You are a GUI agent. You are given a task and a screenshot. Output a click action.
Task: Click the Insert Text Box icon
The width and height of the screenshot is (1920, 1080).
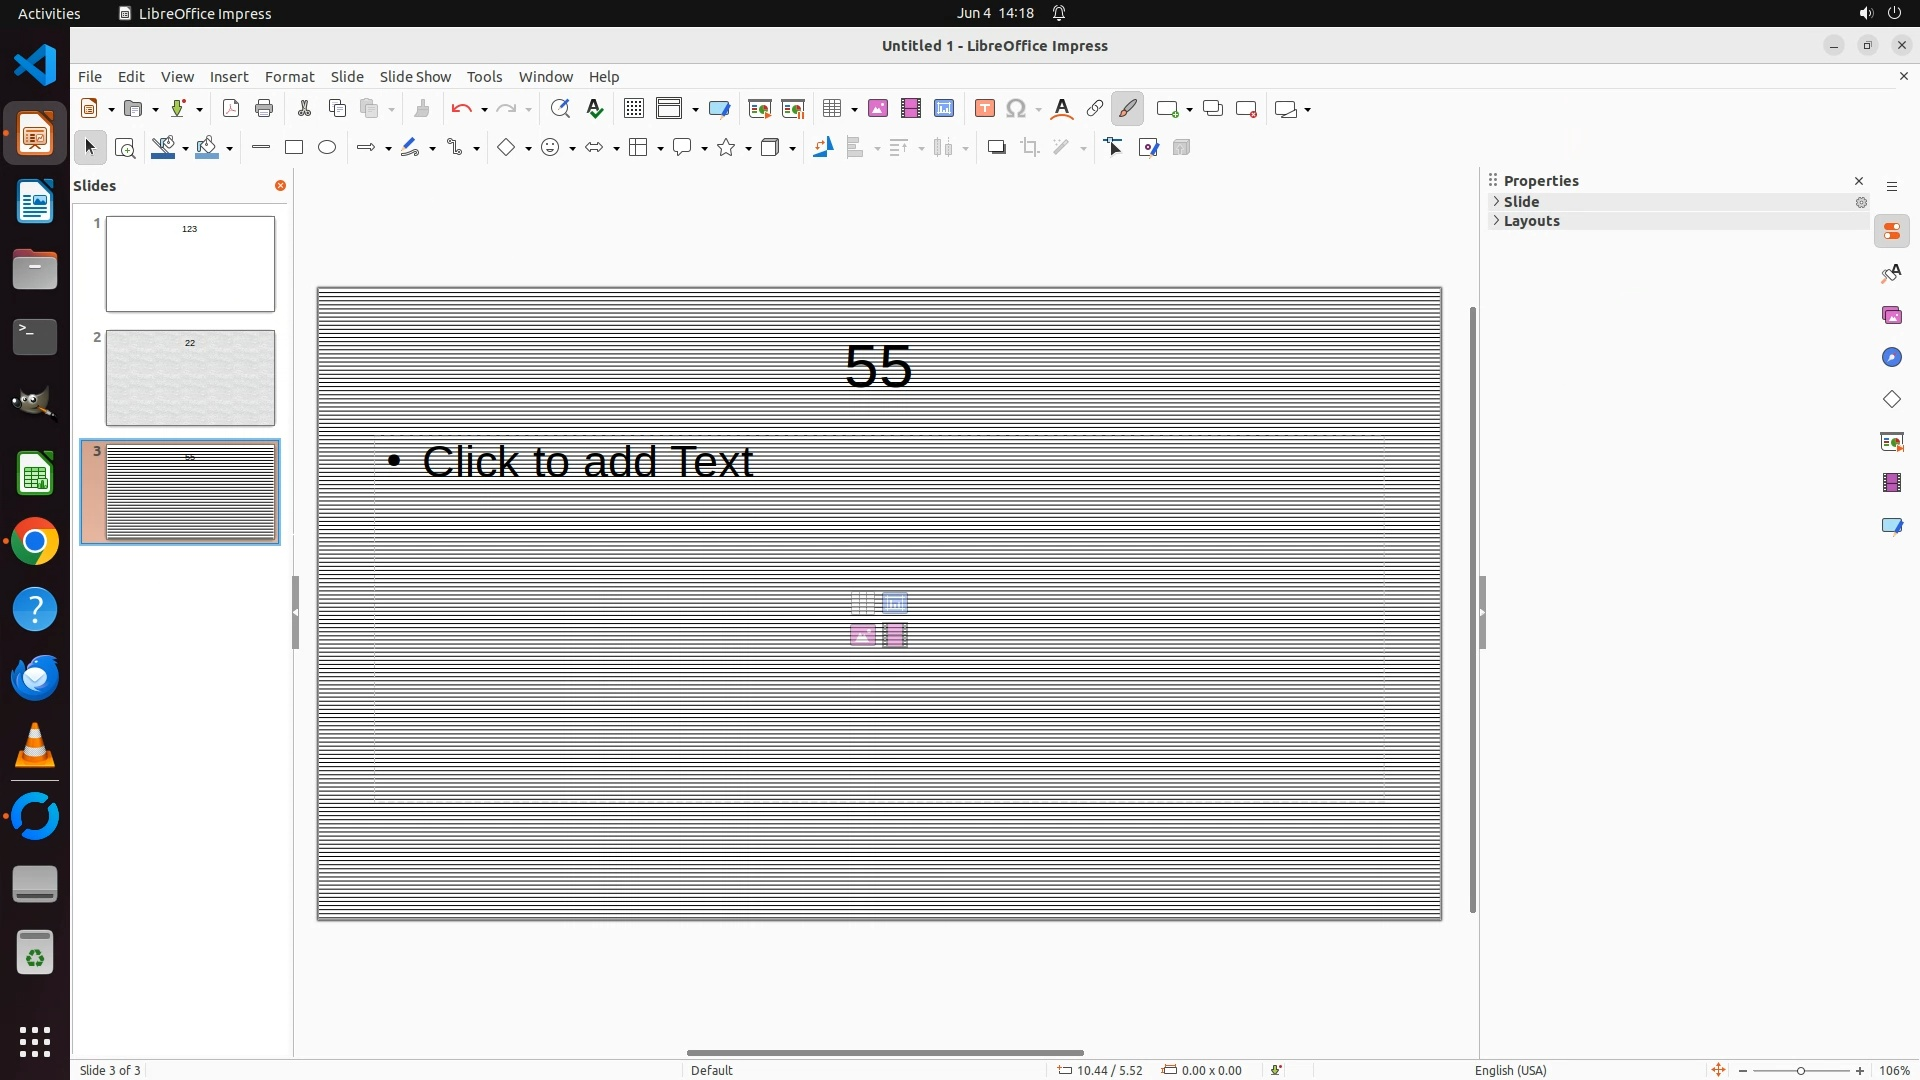(x=985, y=109)
